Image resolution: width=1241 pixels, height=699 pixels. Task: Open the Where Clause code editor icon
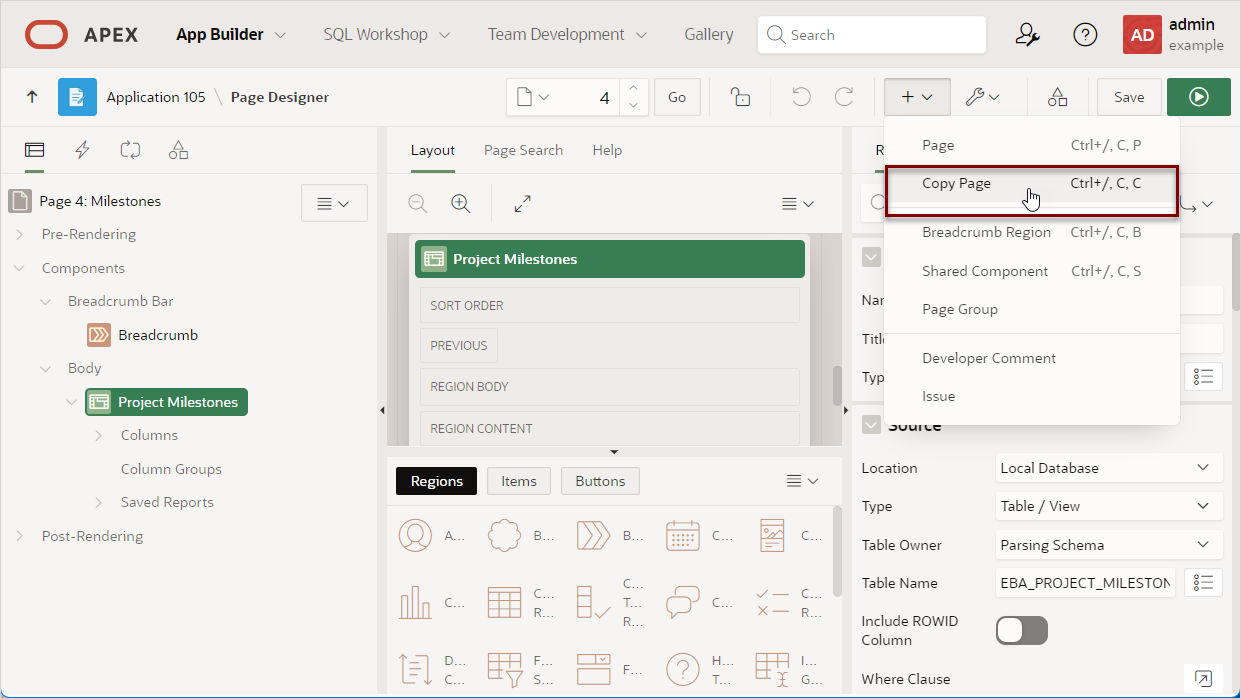(1204, 679)
